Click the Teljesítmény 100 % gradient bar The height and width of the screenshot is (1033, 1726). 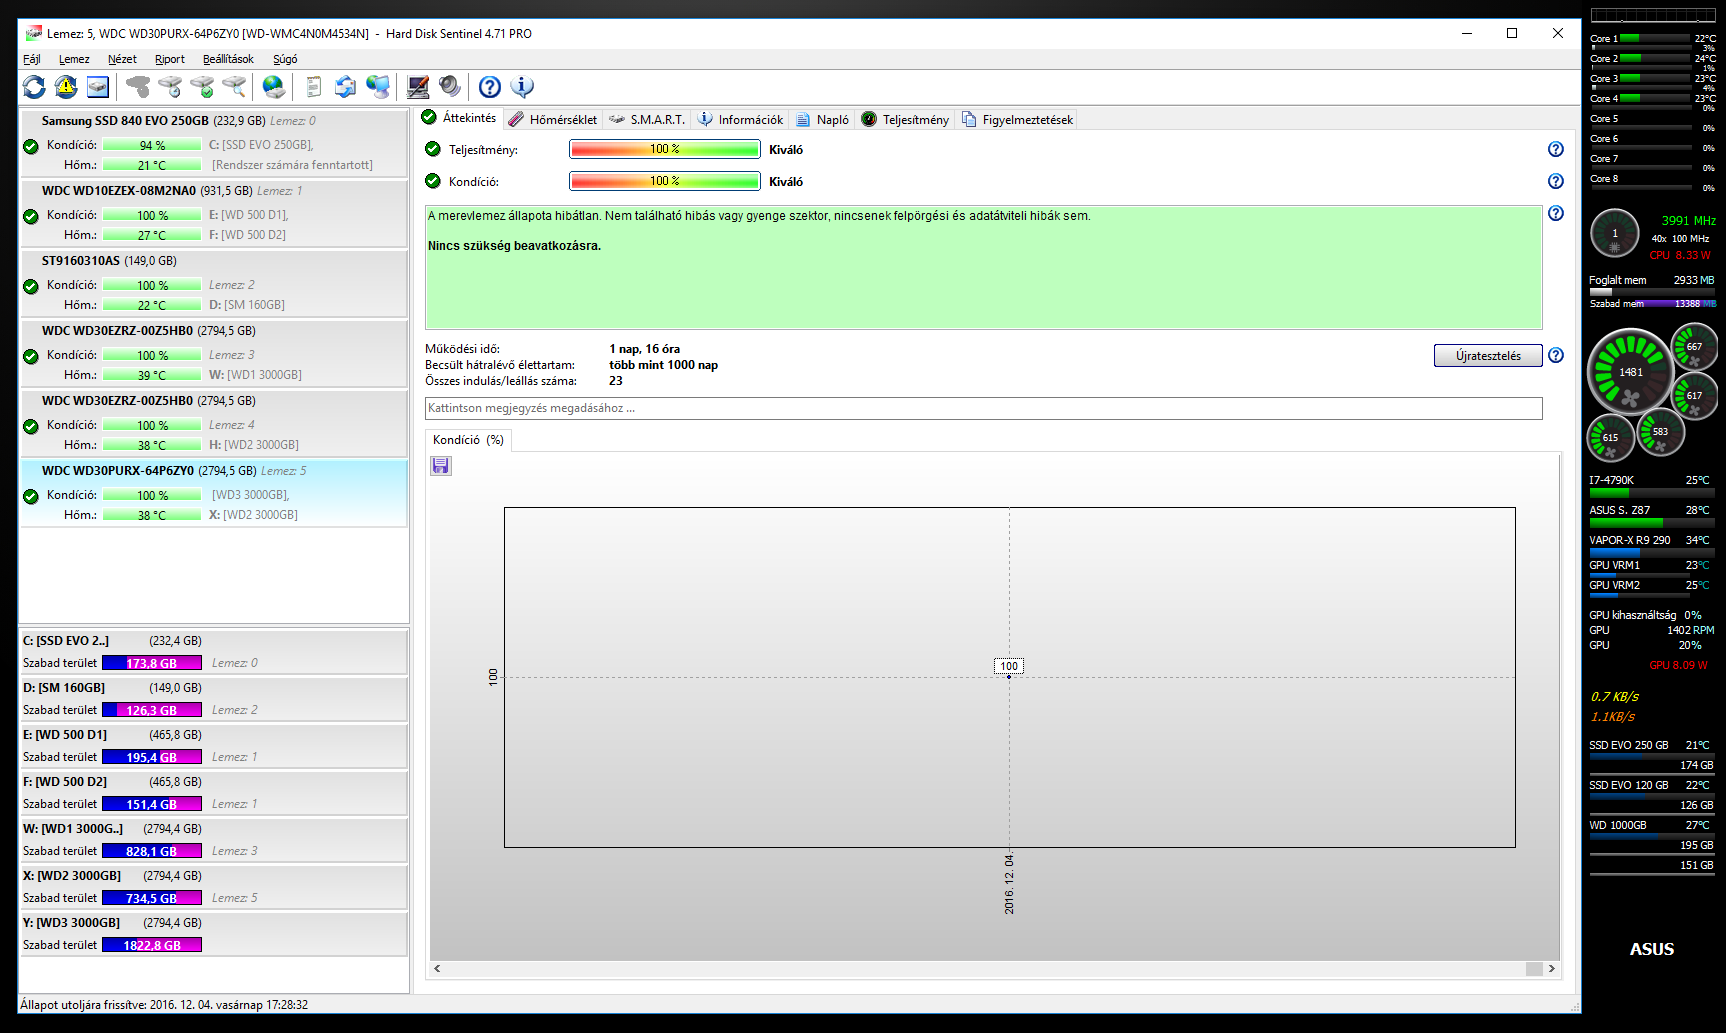tap(664, 149)
